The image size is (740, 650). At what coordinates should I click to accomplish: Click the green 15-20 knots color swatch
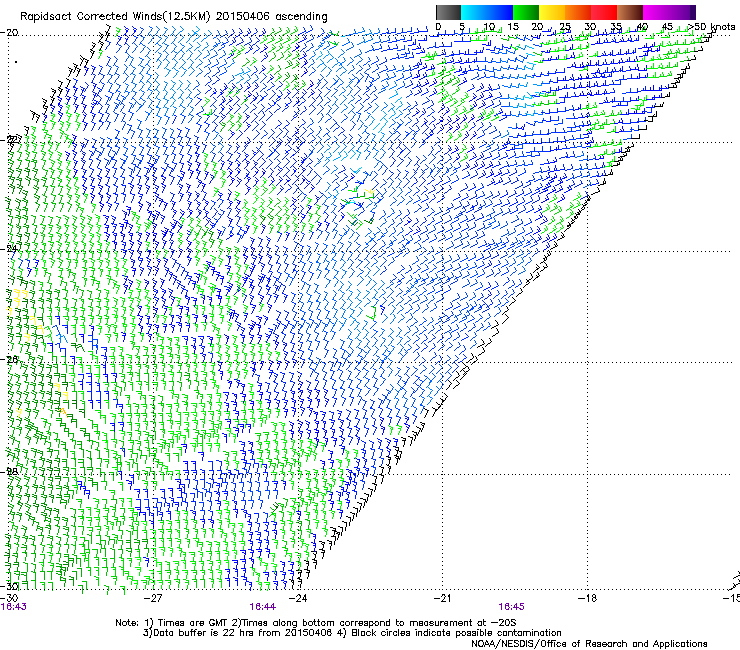tap(526, 12)
